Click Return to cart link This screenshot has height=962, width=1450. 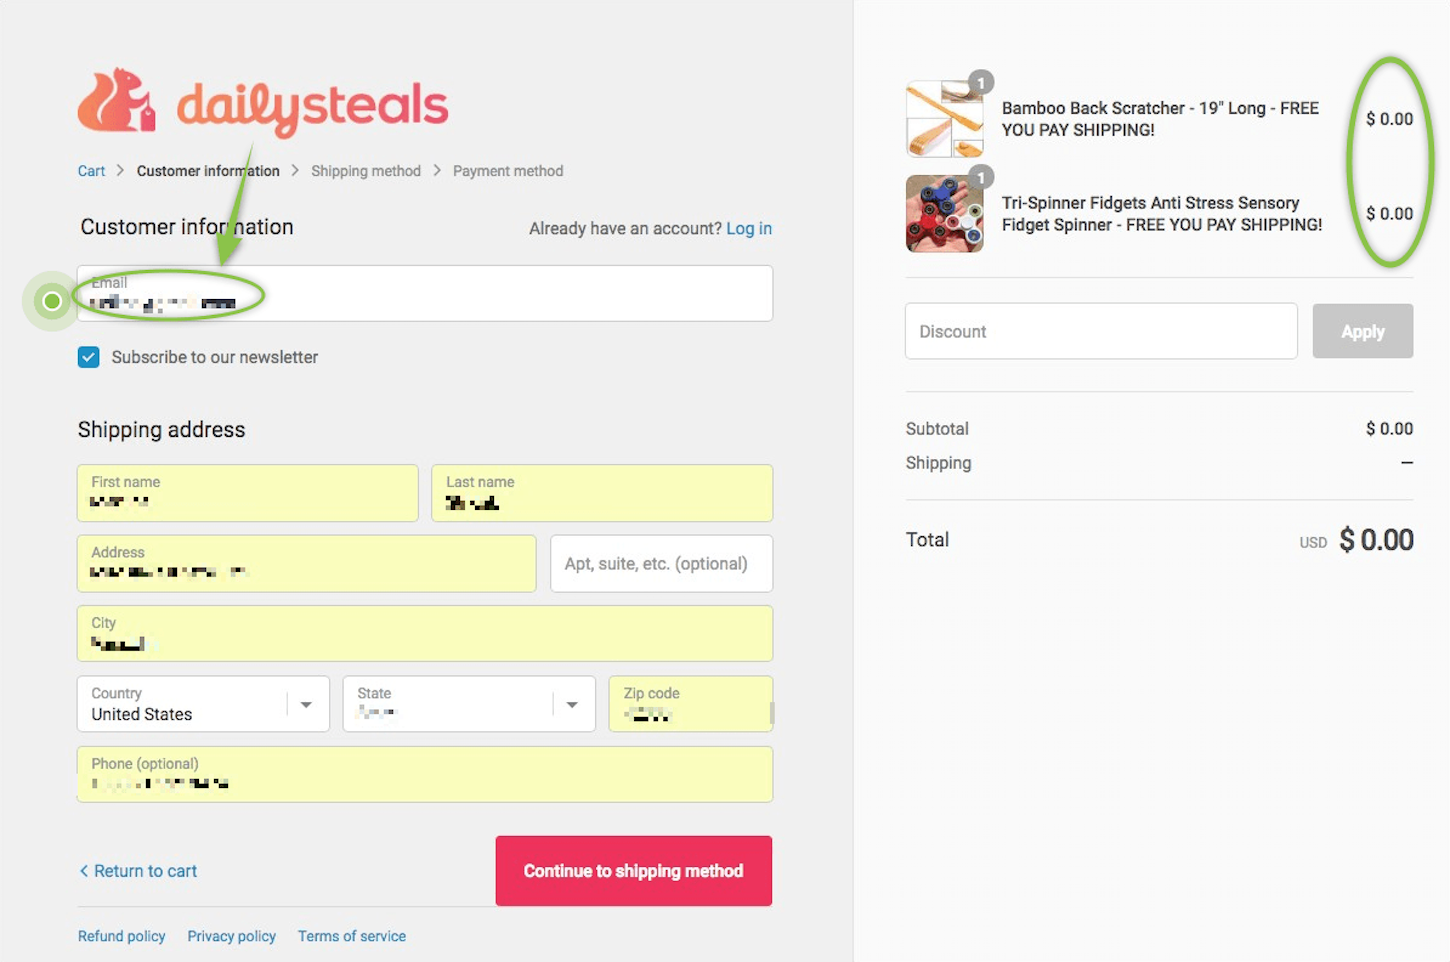pos(145,871)
